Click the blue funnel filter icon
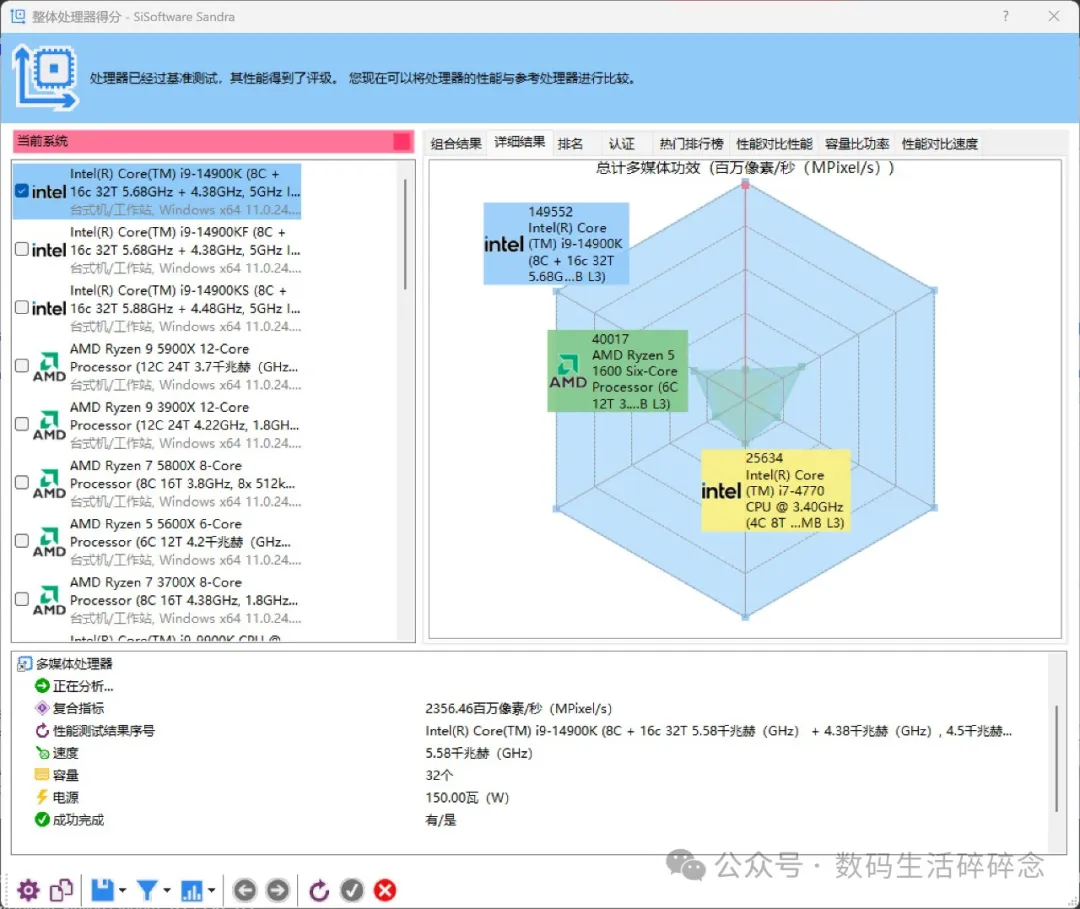This screenshot has height=909, width=1080. click(147, 890)
